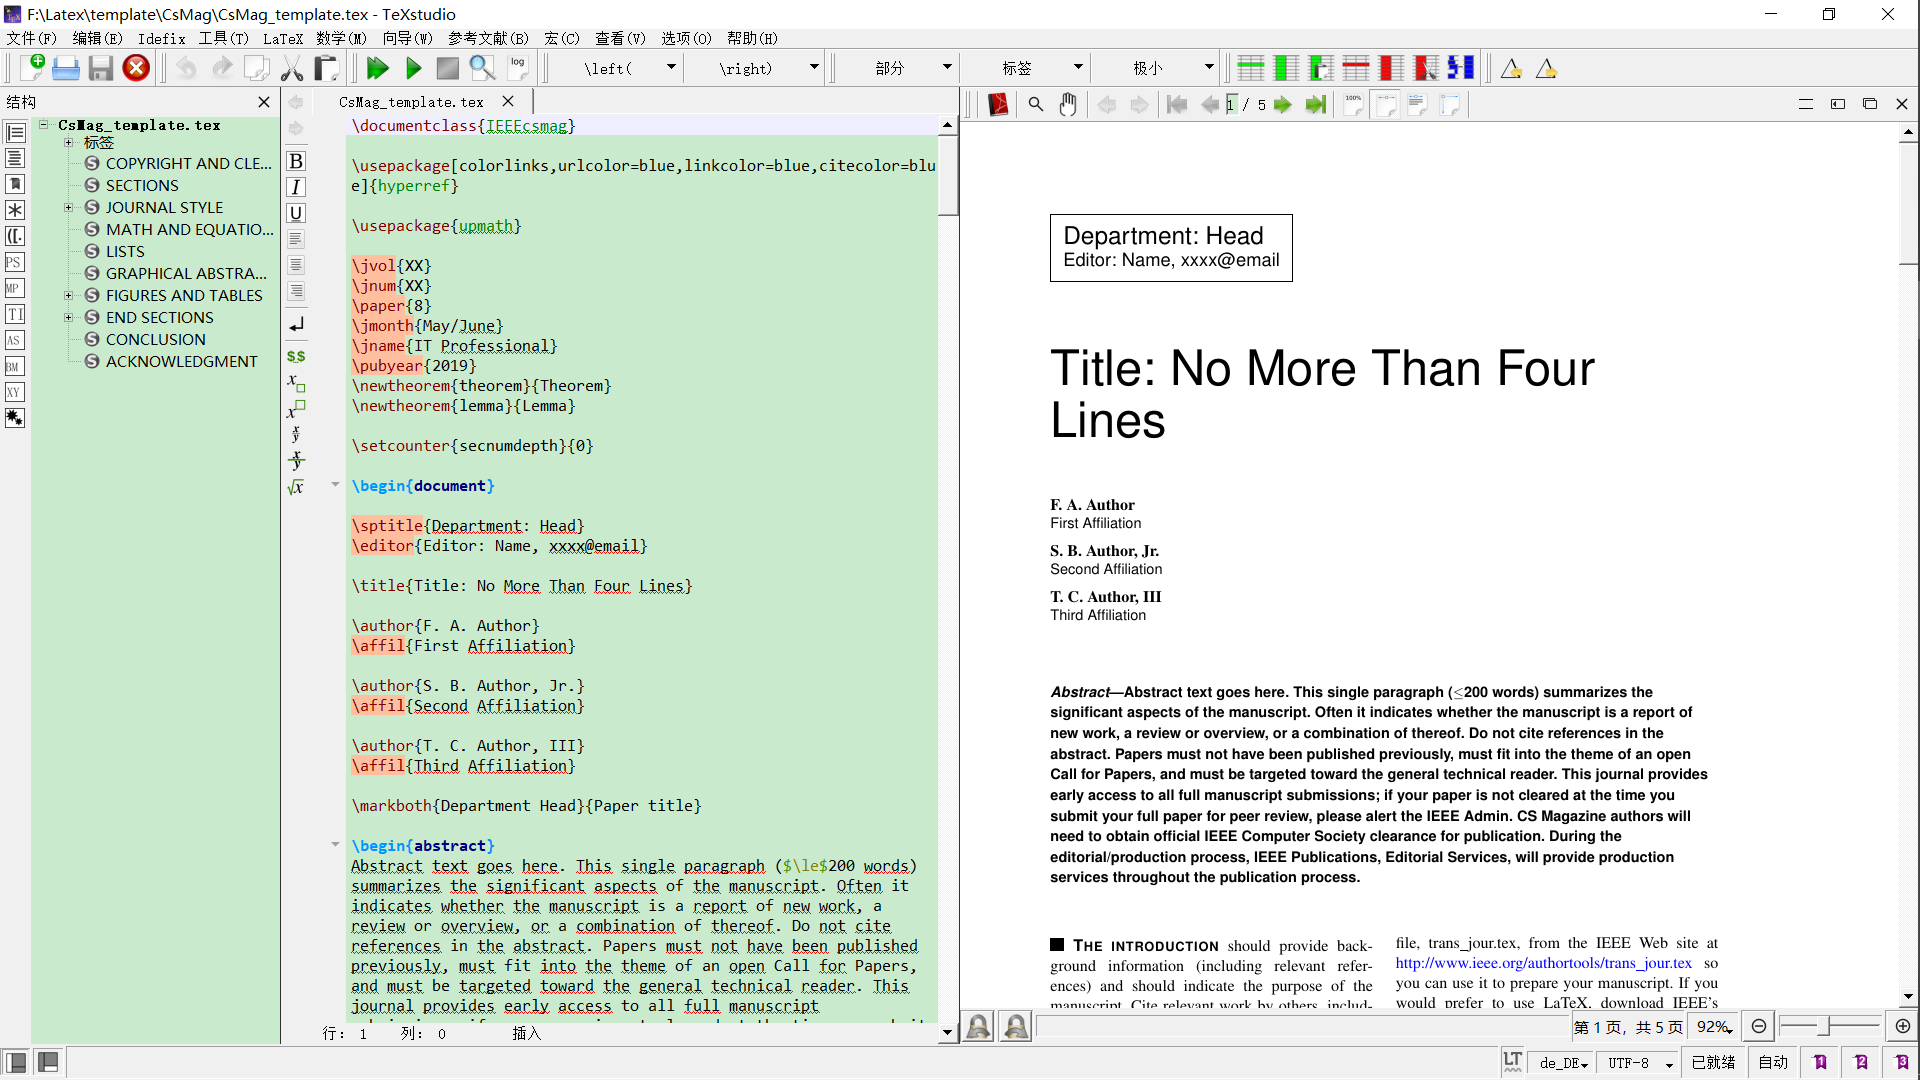The height and width of the screenshot is (1080, 1920).
Task: Insert a subscript command
Action: pyautogui.click(x=295, y=383)
